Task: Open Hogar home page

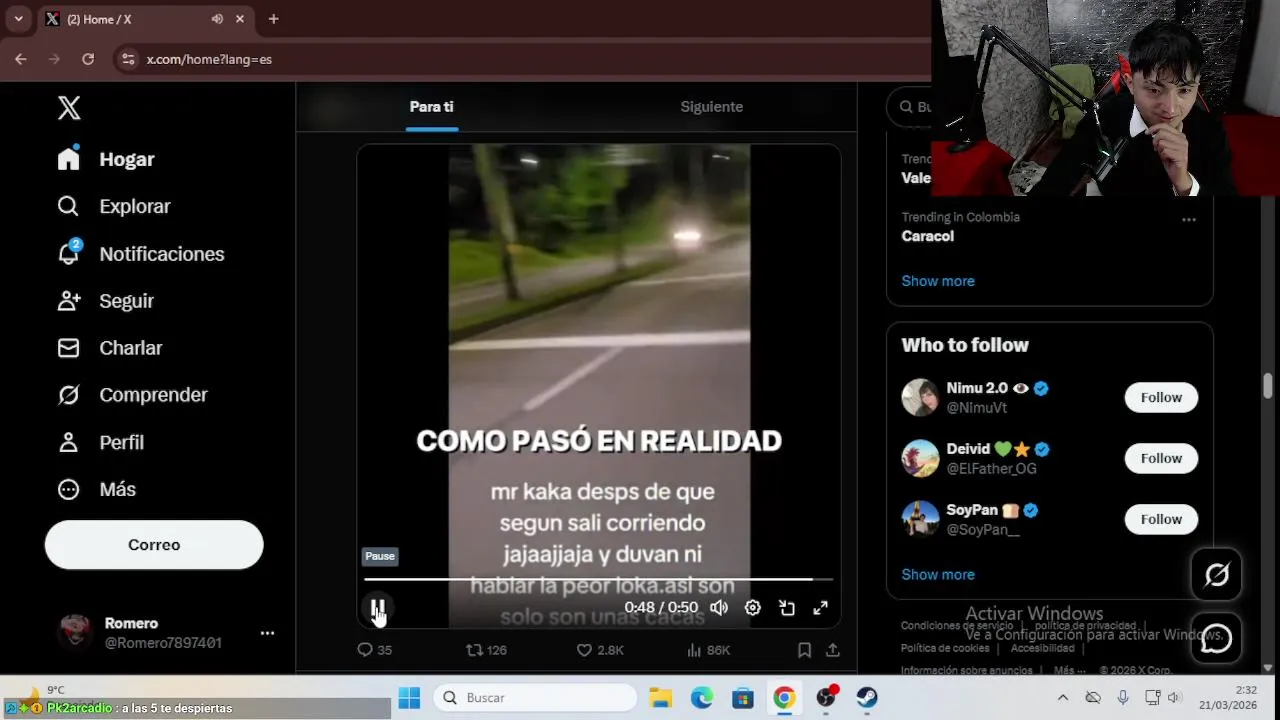Action: pos(106,159)
